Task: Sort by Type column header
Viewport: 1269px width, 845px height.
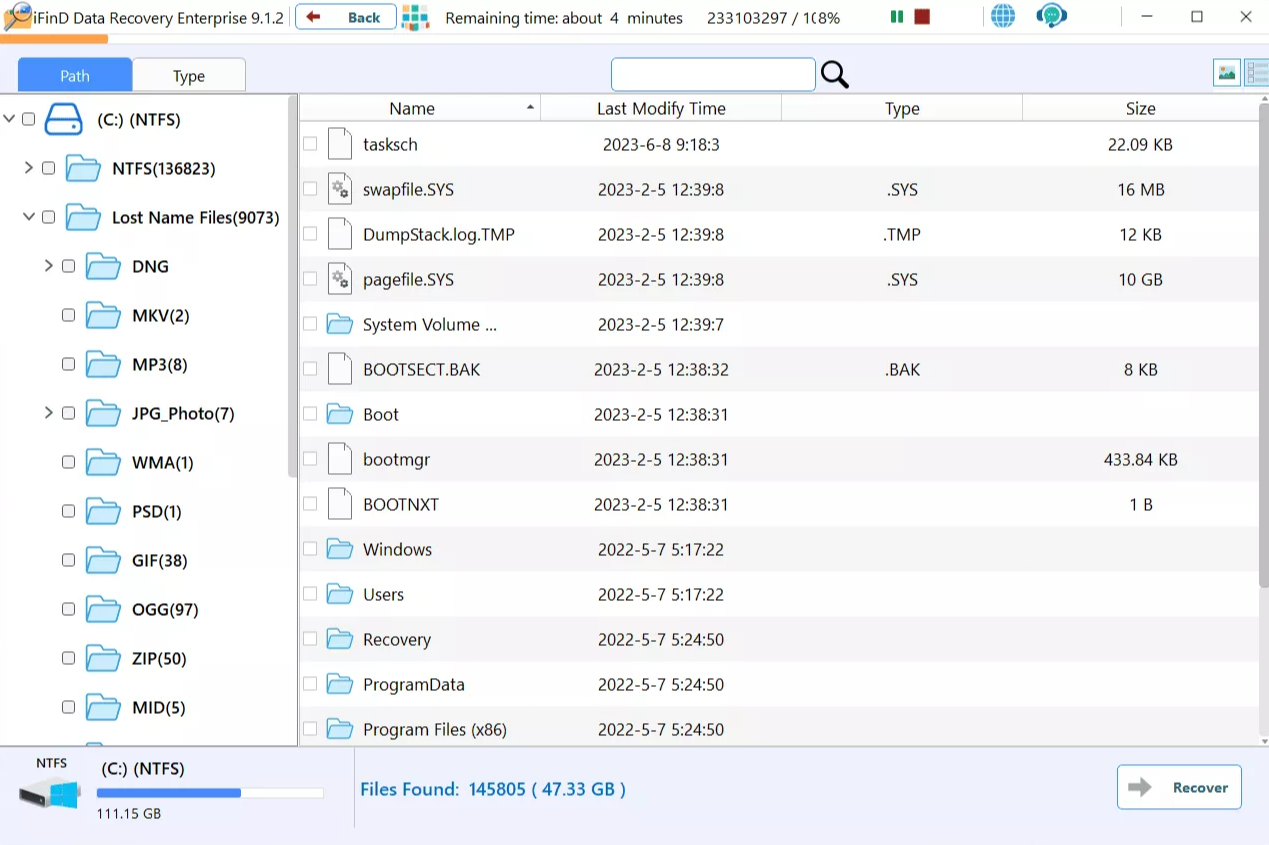Action: point(902,108)
